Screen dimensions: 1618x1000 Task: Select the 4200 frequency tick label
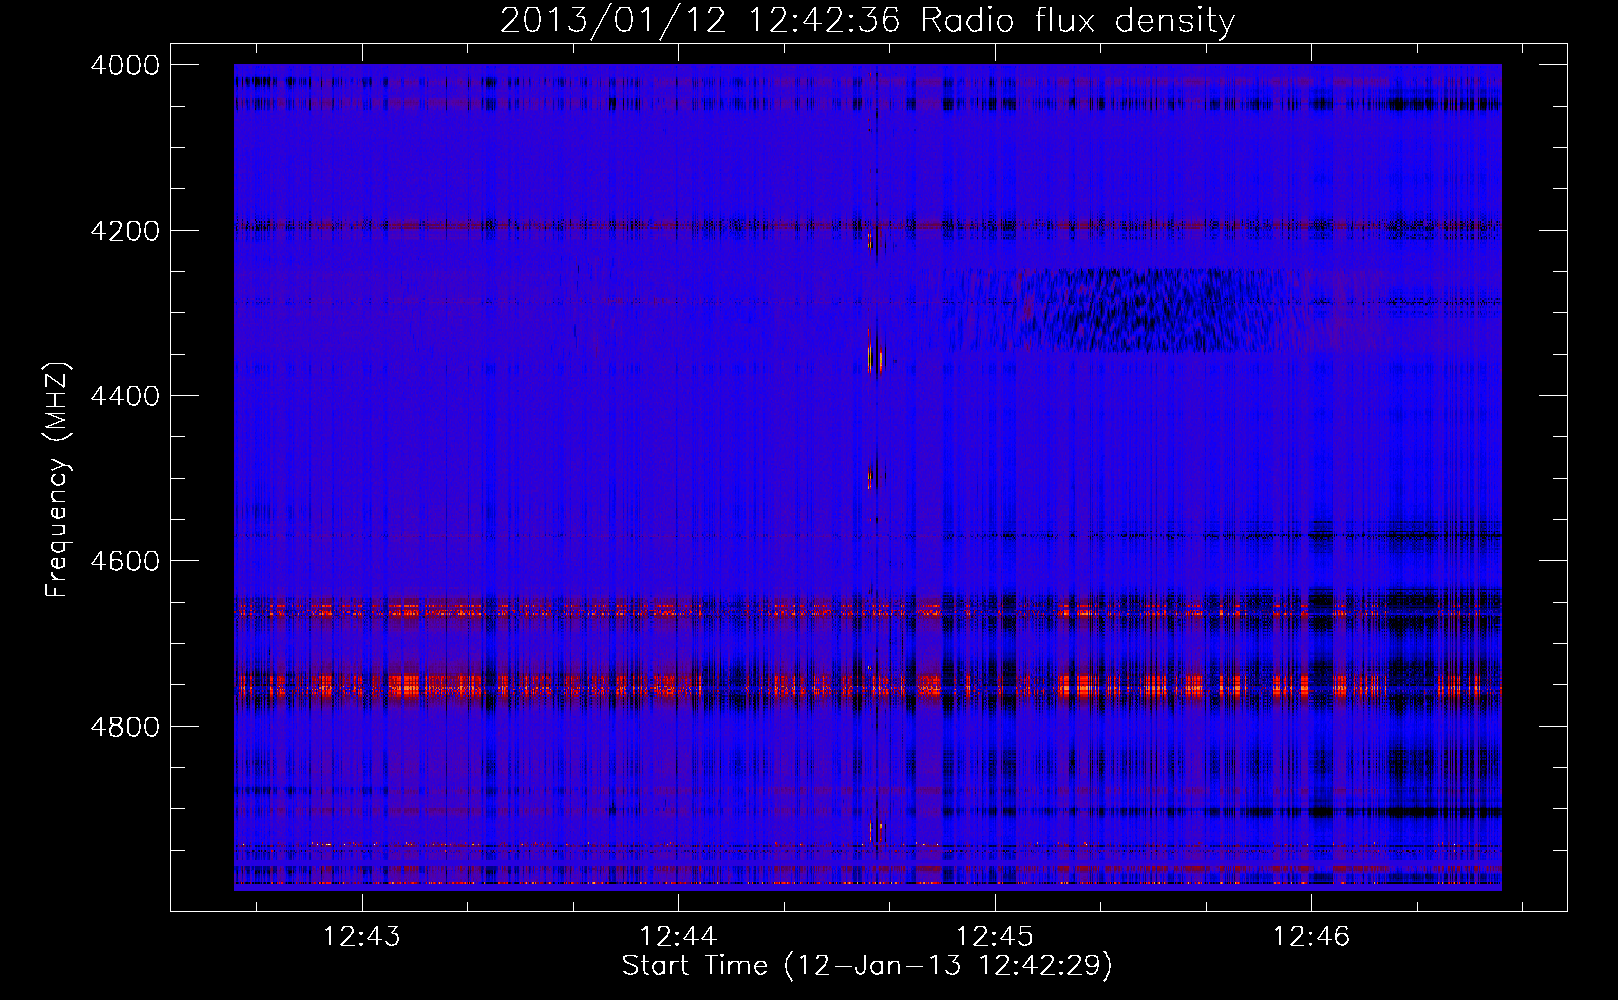click(x=125, y=231)
